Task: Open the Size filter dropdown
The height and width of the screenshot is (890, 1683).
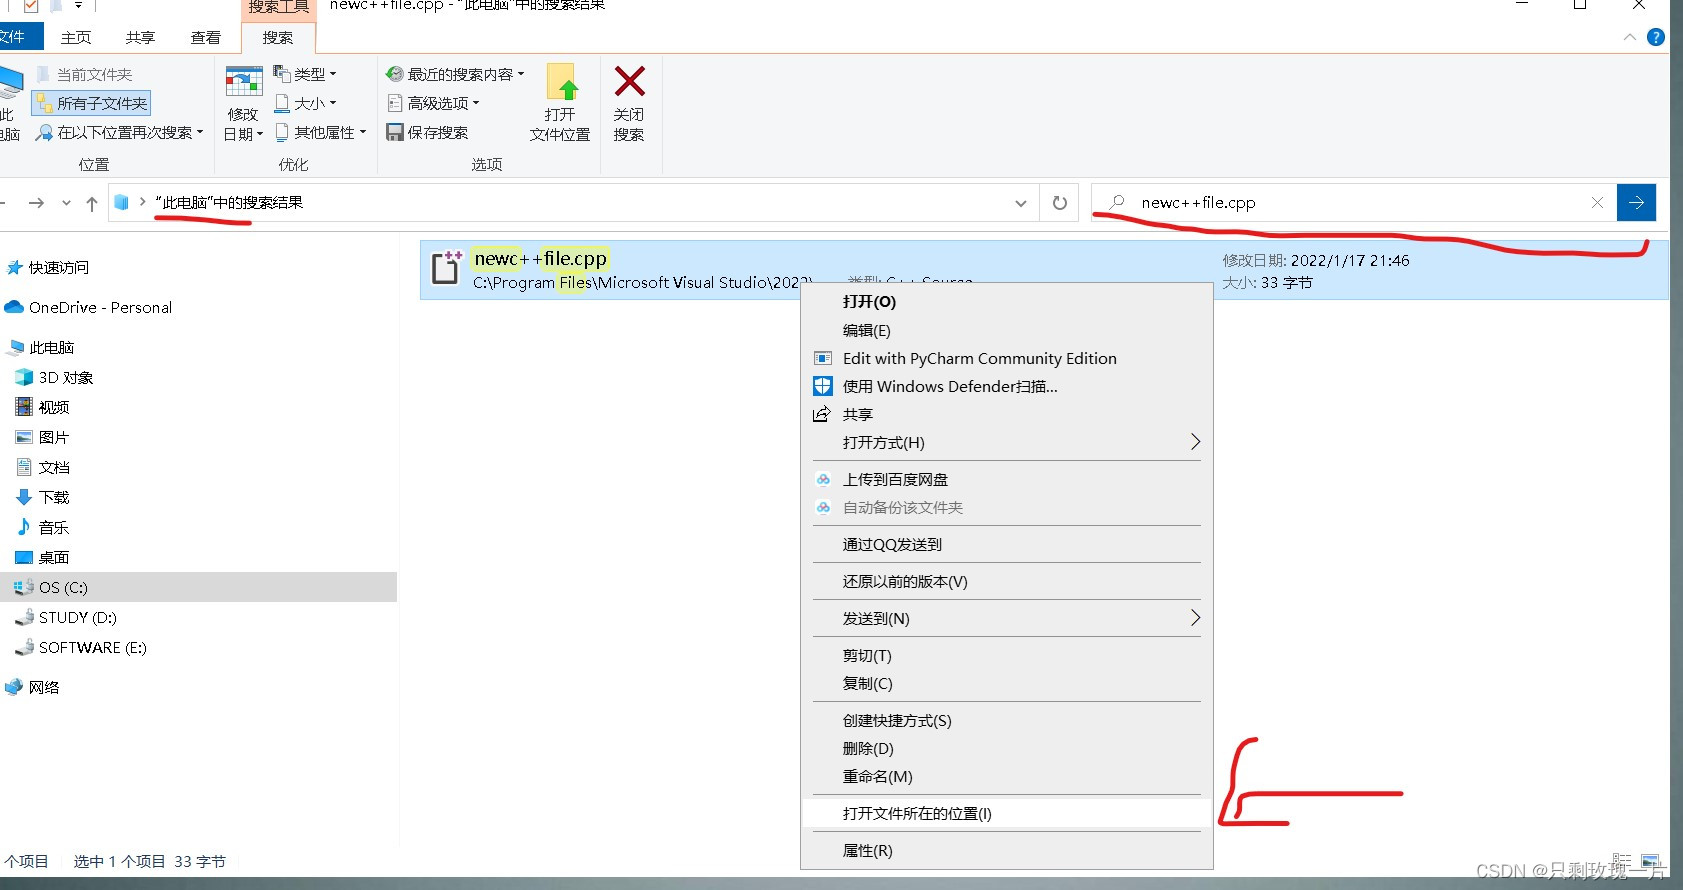Action: [305, 103]
